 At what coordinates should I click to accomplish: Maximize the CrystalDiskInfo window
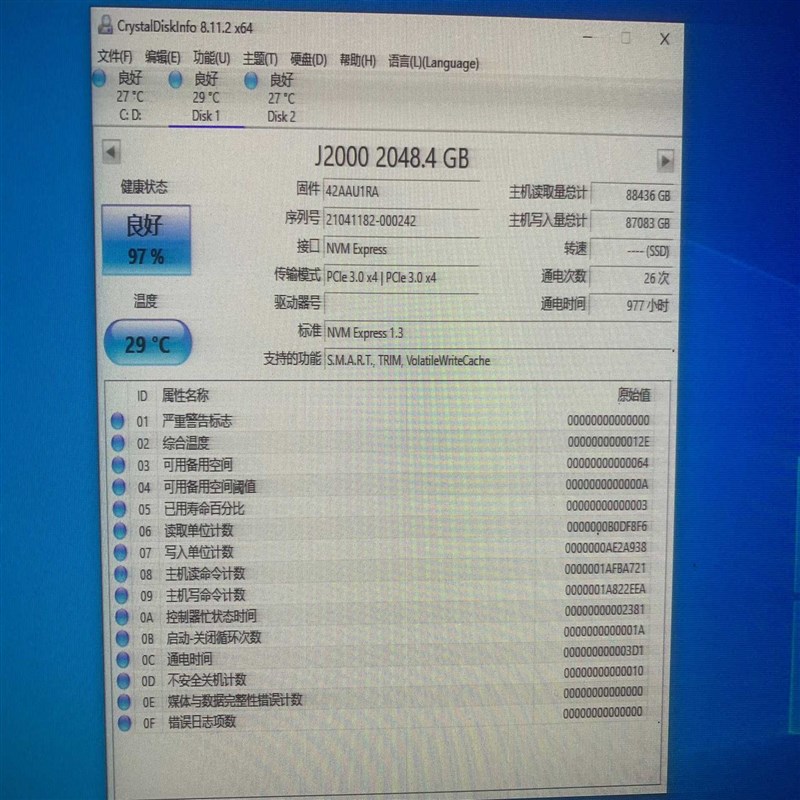(x=626, y=38)
